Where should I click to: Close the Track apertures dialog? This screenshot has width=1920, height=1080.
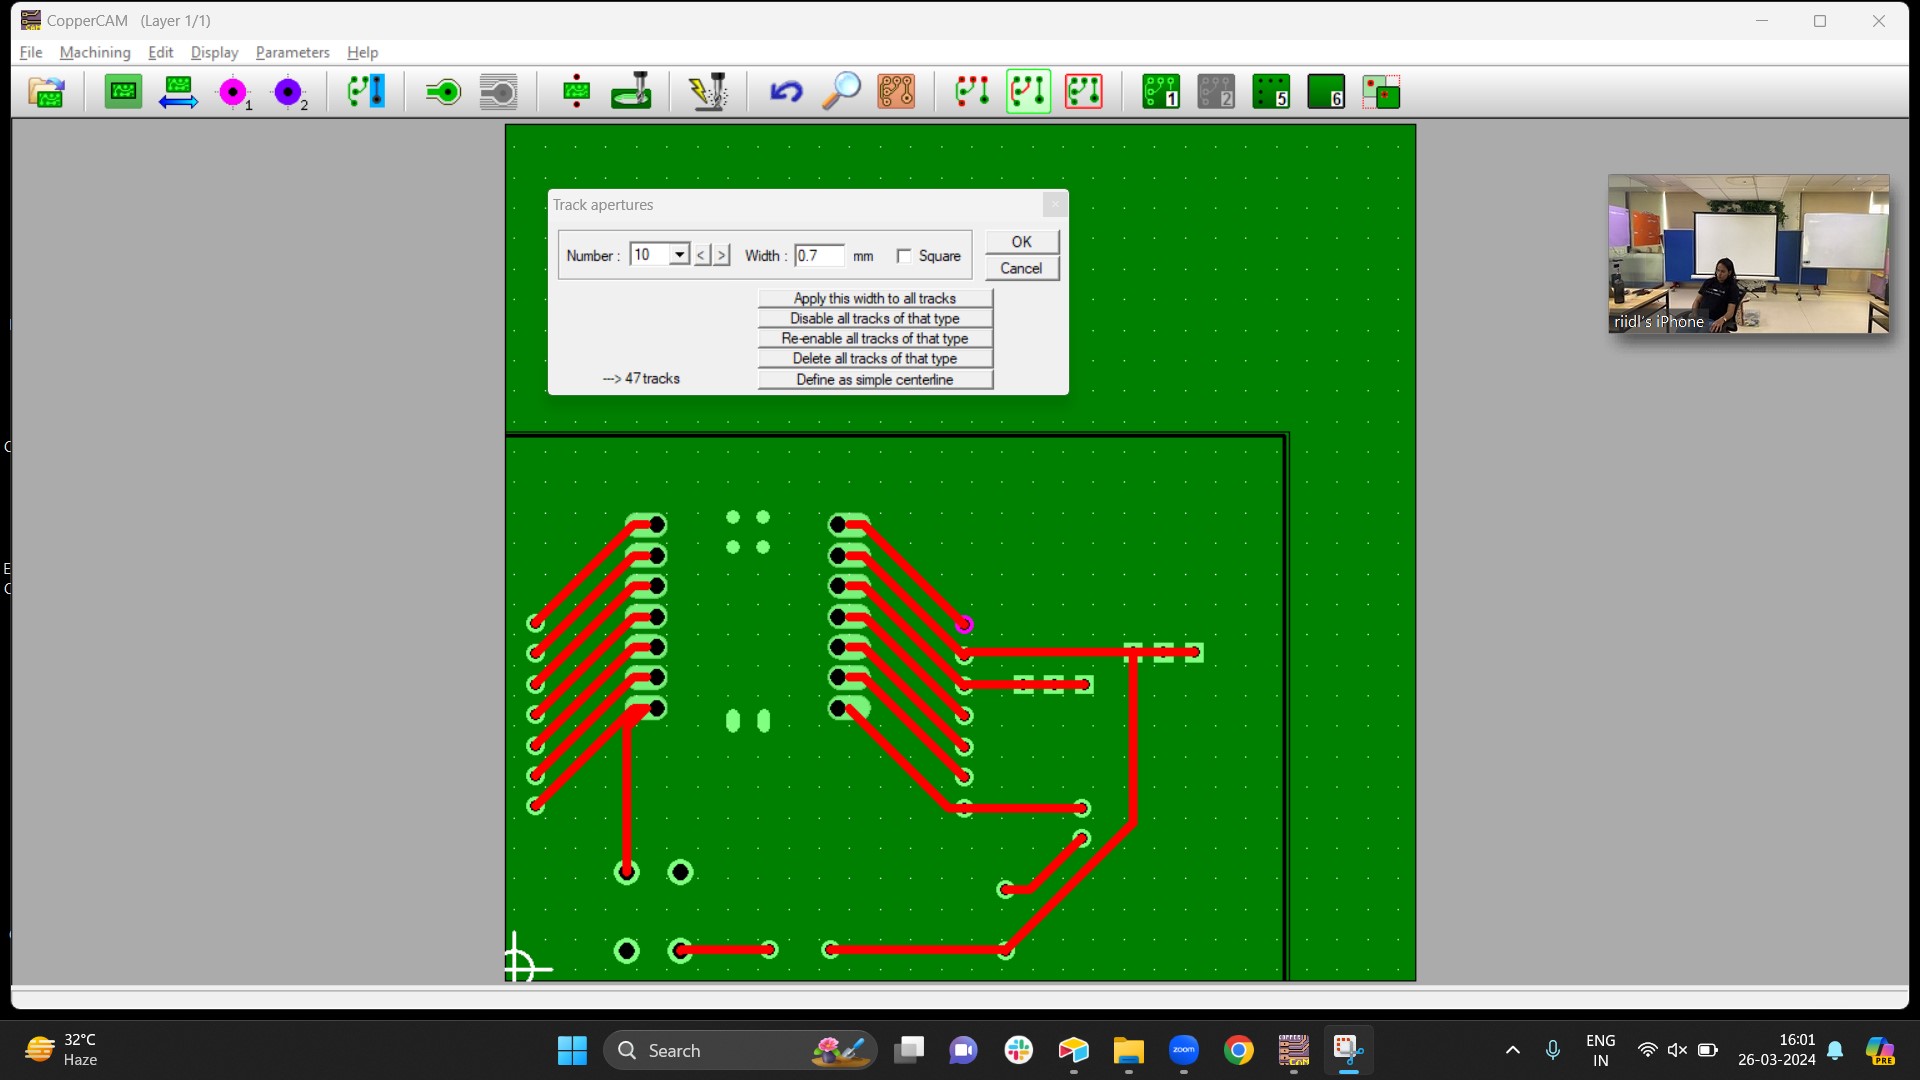point(1055,205)
